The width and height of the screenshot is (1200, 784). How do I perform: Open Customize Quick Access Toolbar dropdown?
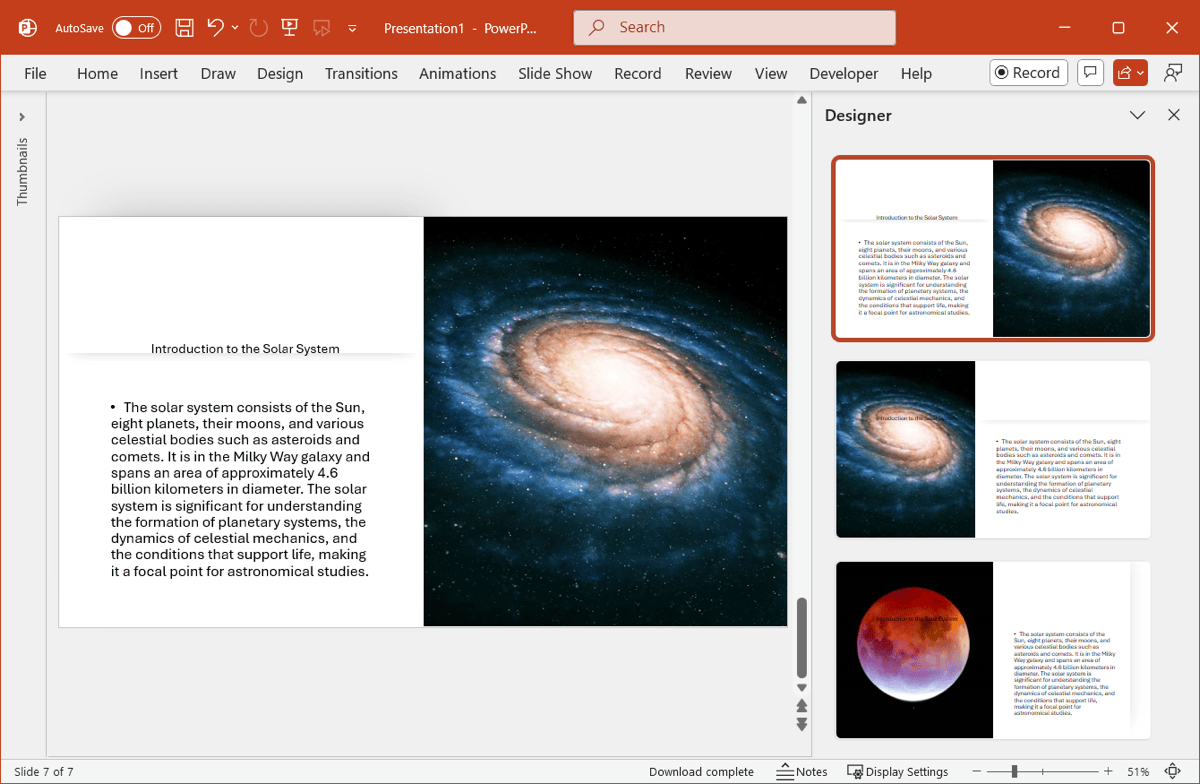tap(352, 28)
